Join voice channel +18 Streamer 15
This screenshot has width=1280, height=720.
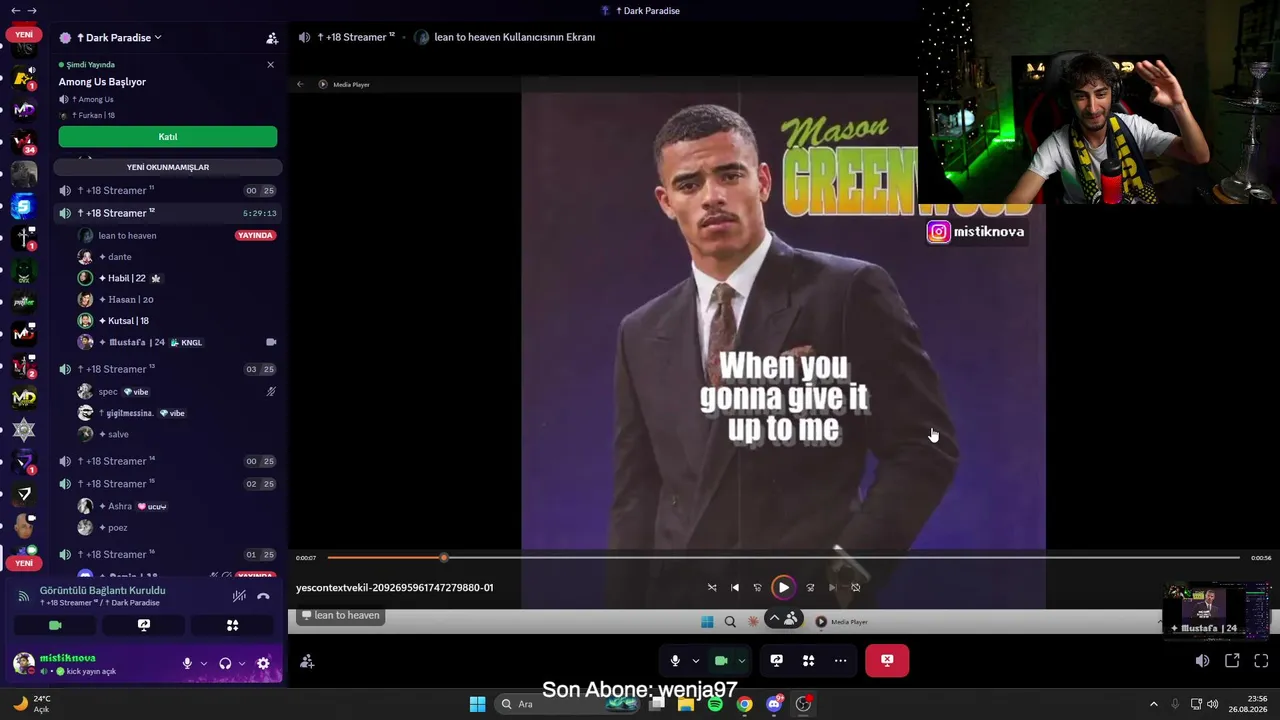[168, 484]
